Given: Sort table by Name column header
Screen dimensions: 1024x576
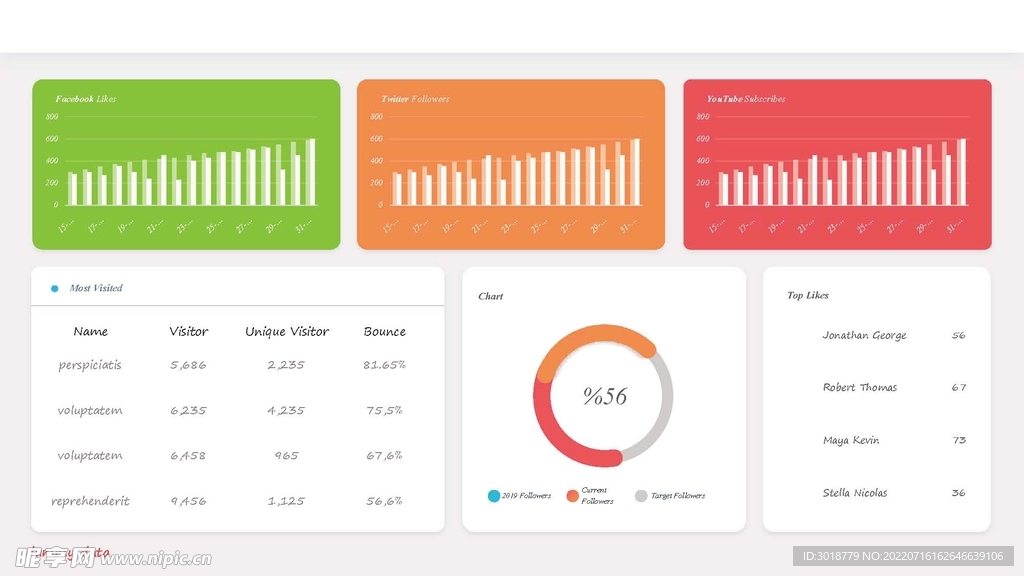Looking at the screenshot, I should 91,332.
